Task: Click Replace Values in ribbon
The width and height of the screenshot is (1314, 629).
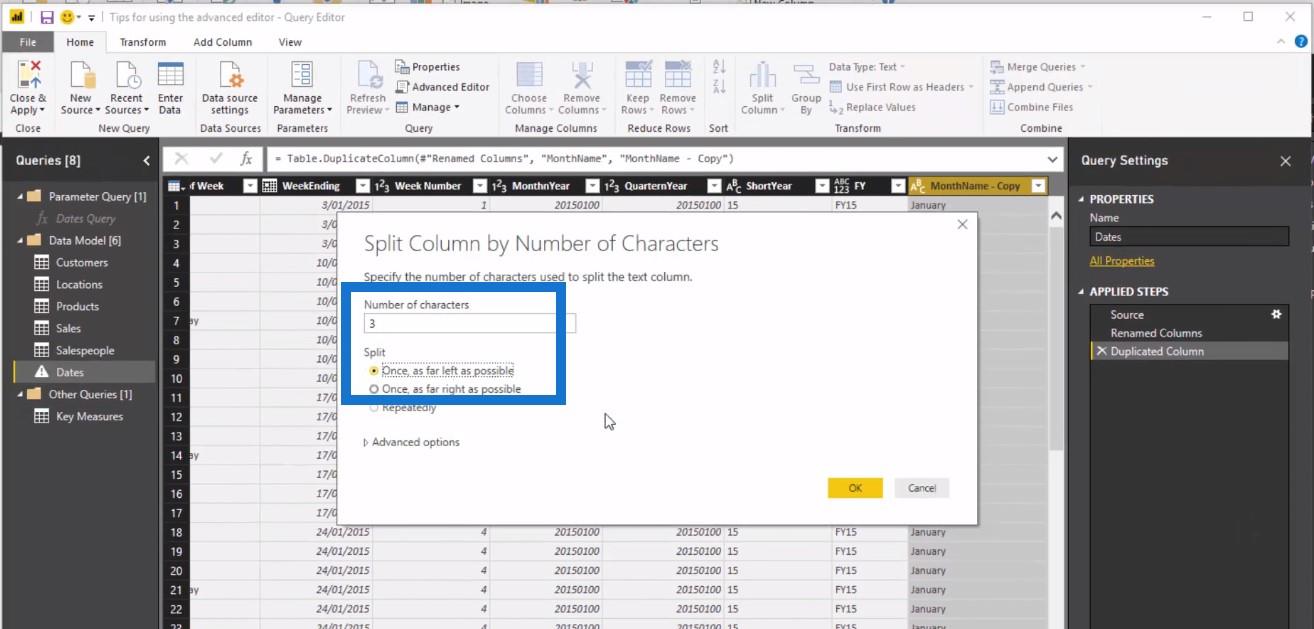Action: (873, 107)
